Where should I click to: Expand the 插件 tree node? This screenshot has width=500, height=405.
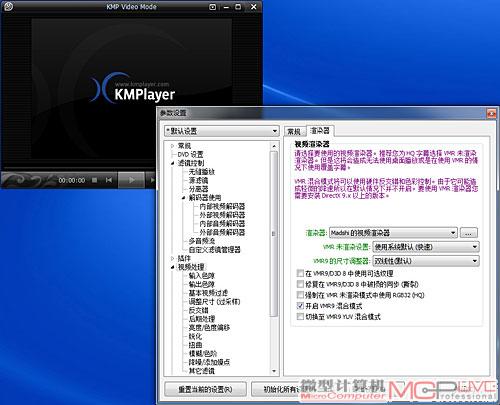click(172, 258)
